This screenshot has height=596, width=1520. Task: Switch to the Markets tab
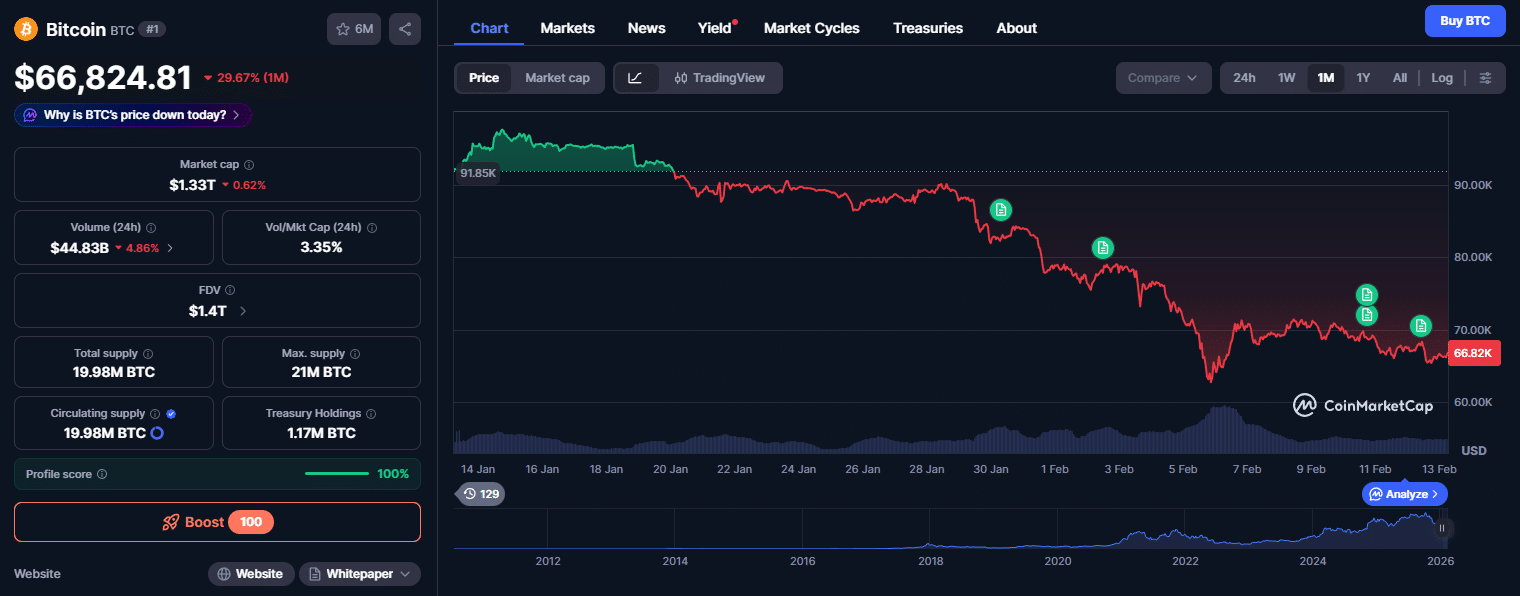point(567,27)
